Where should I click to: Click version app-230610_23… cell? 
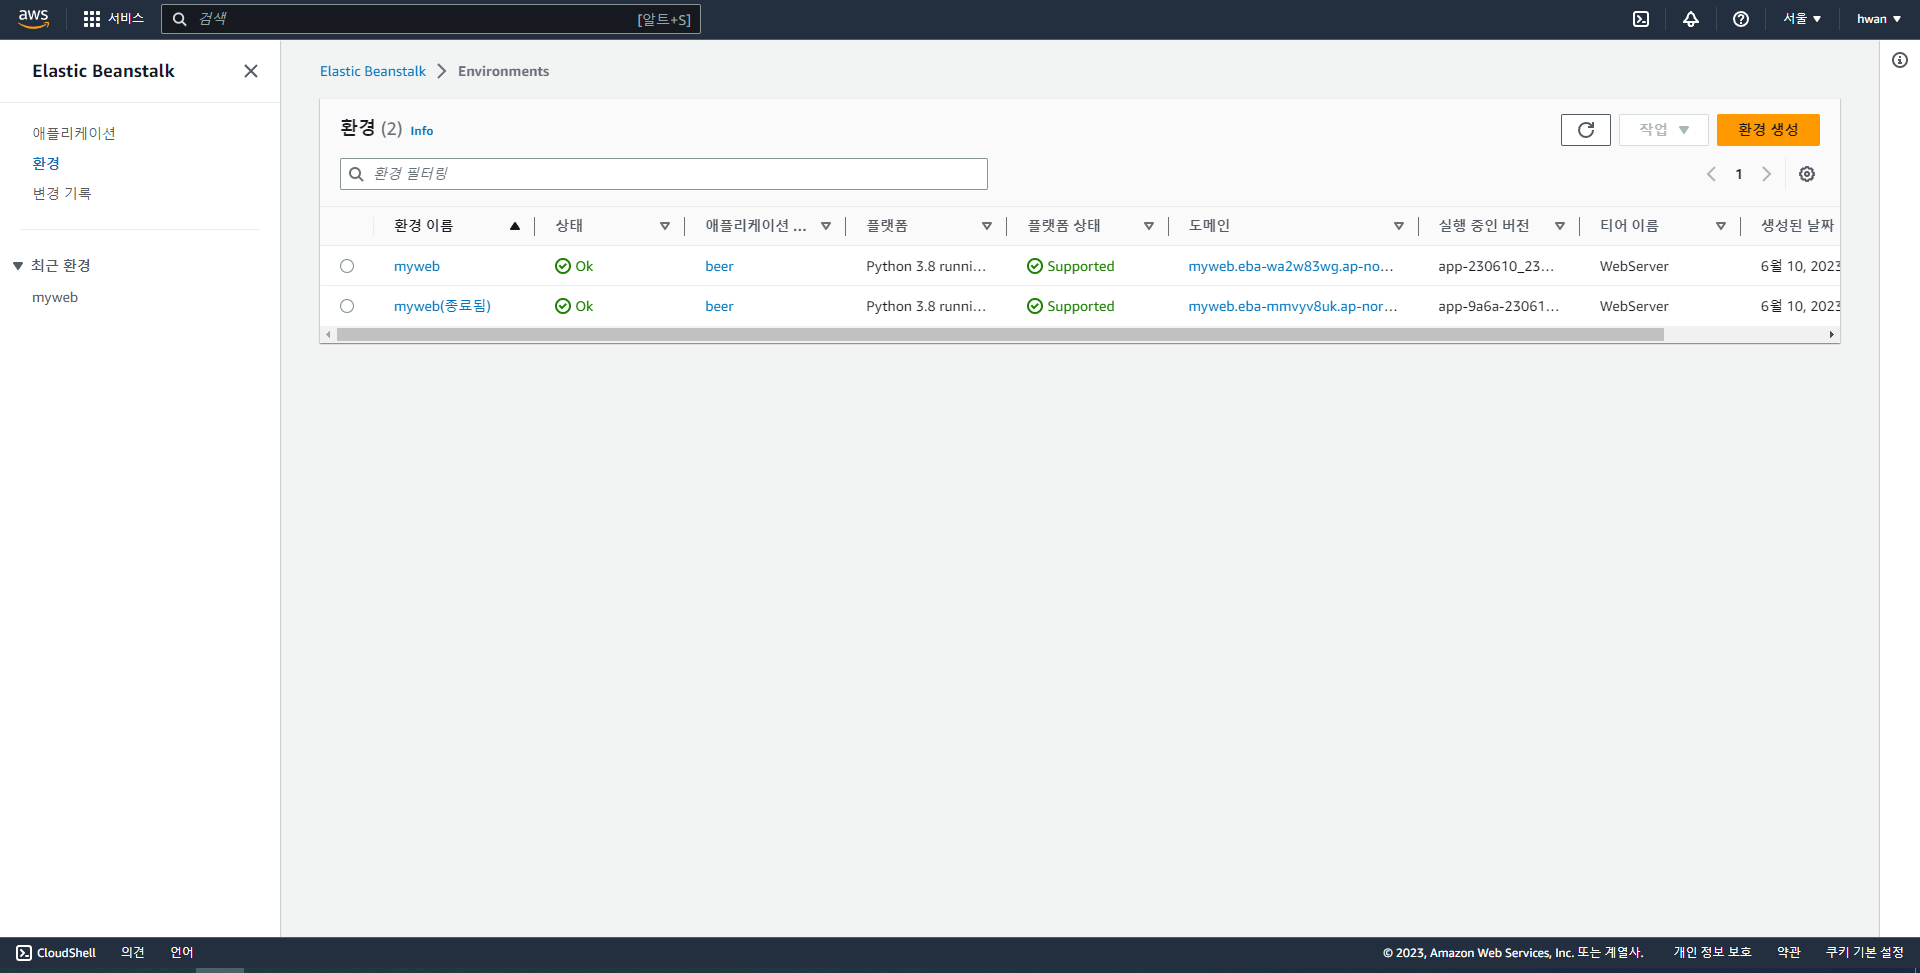(x=1496, y=266)
